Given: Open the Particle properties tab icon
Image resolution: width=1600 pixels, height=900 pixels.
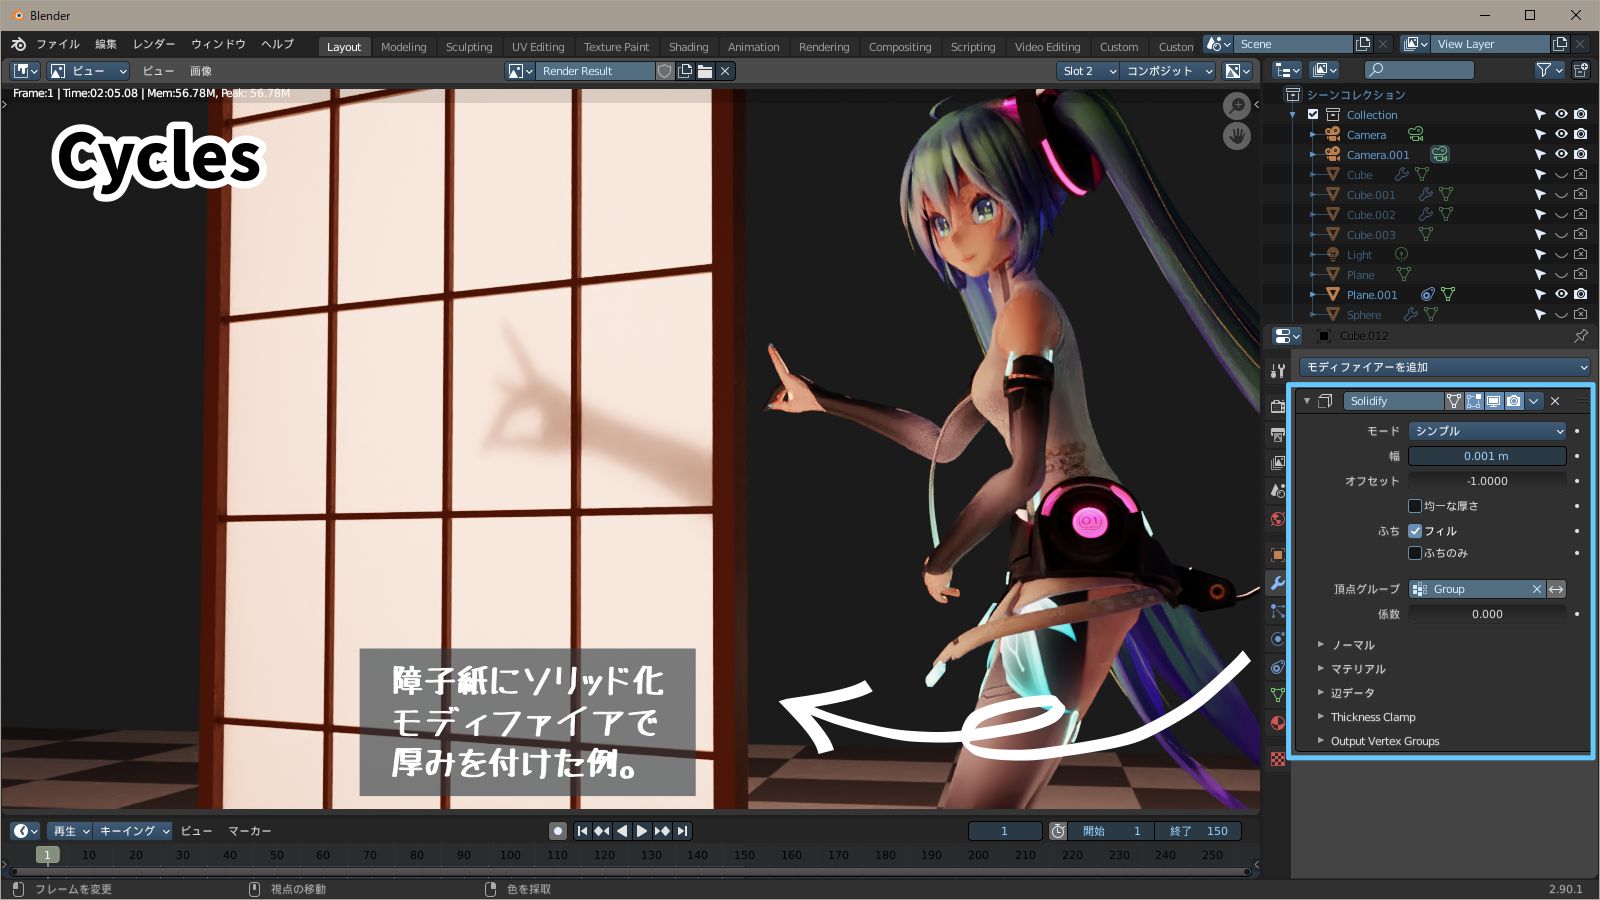Looking at the screenshot, I should coord(1277,610).
